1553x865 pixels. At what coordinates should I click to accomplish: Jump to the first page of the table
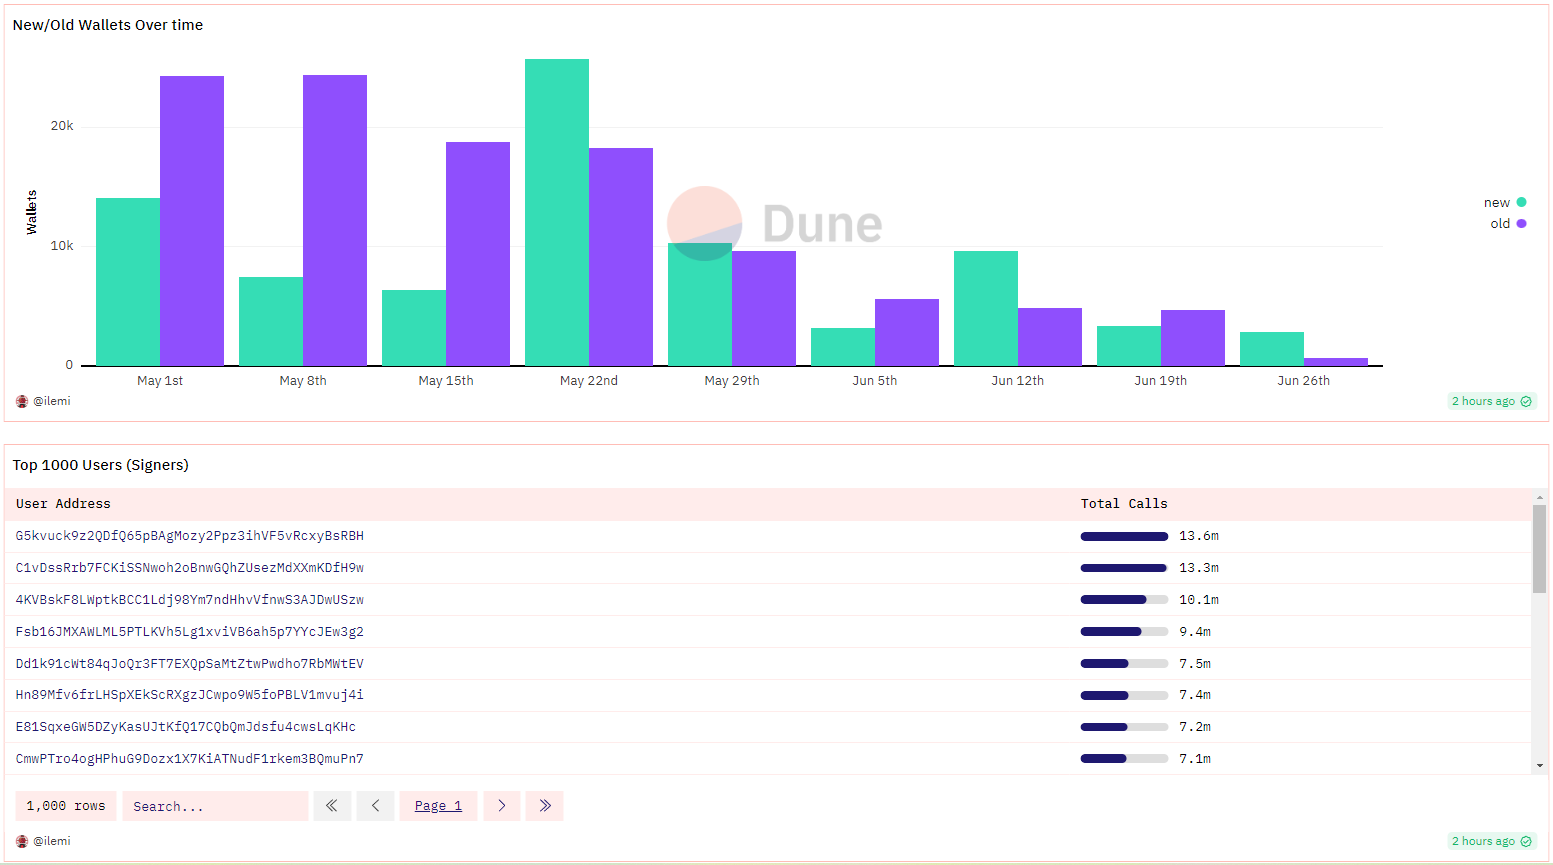(332, 805)
